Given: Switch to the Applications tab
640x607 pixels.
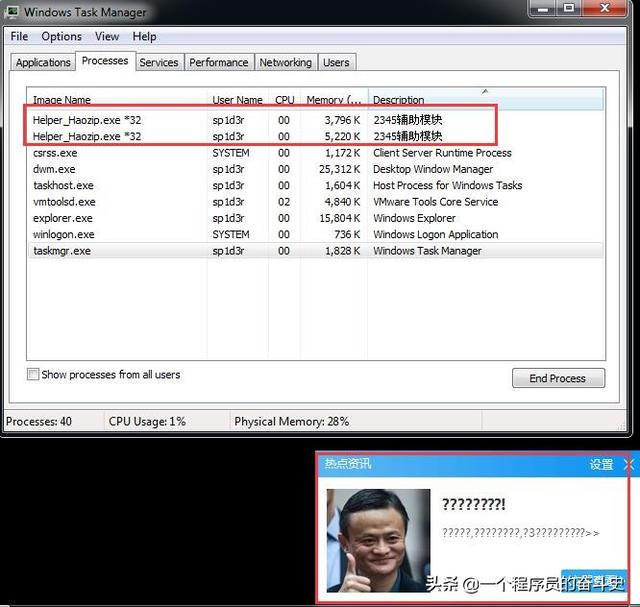Looking at the screenshot, I should tap(43, 62).
